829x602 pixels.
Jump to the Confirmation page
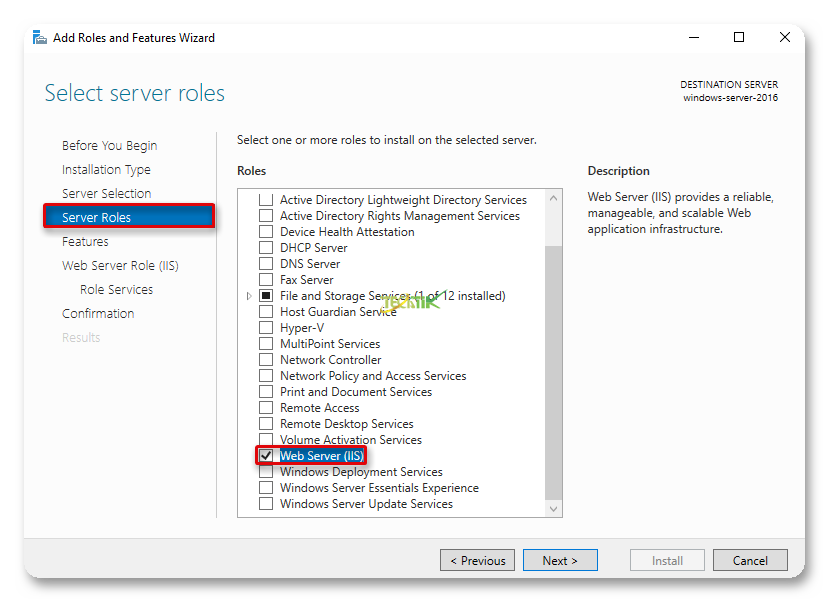tap(98, 313)
